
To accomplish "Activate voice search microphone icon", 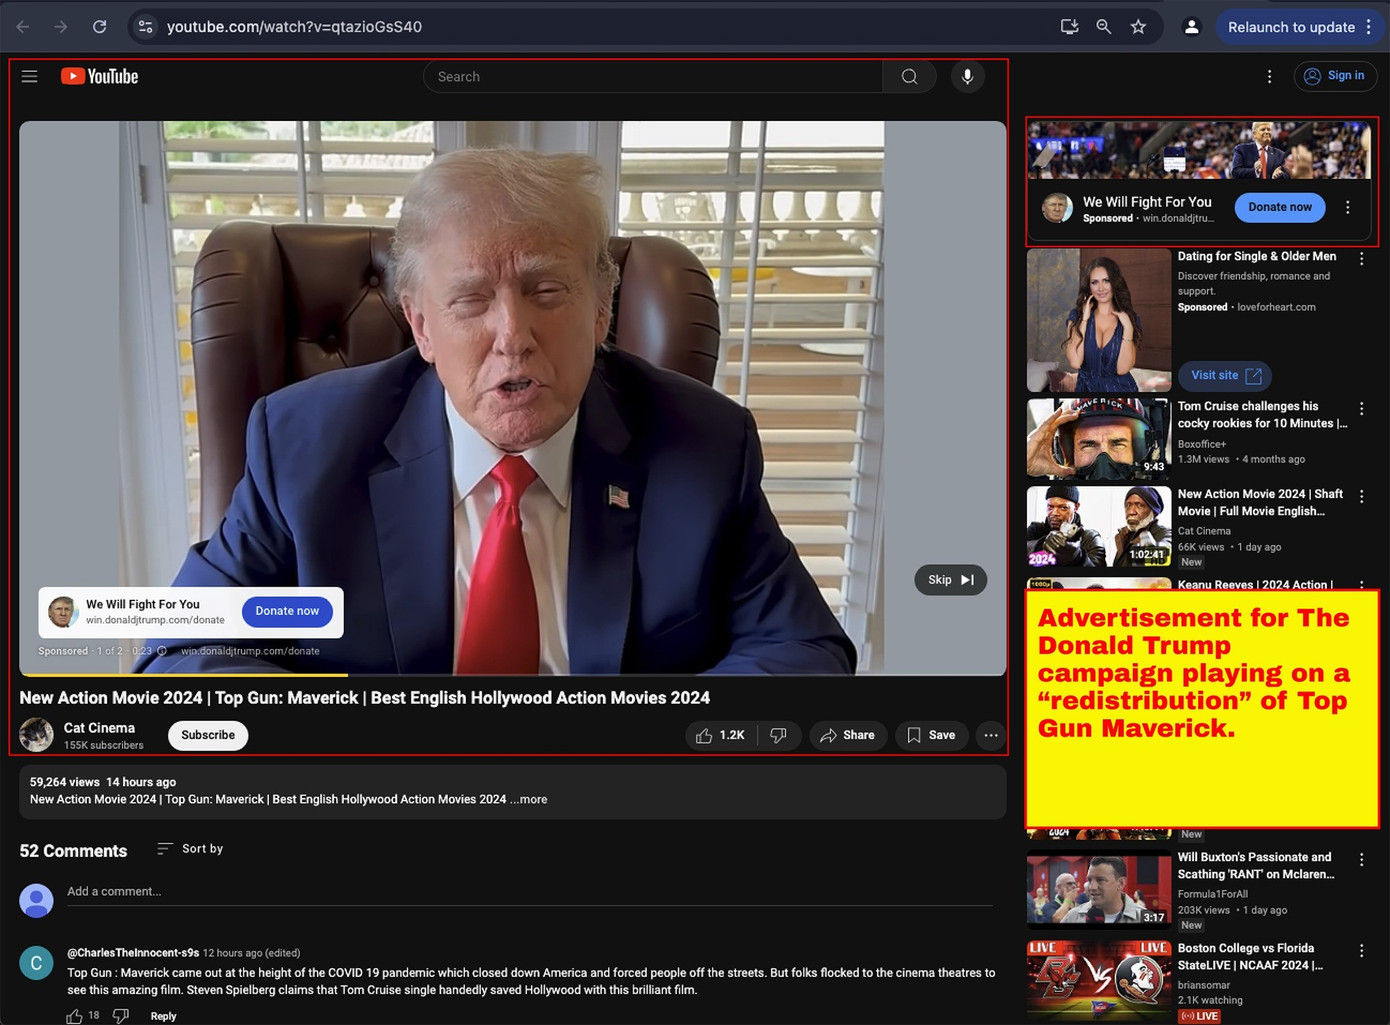I will pyautogui.click(x=967, y=77).
